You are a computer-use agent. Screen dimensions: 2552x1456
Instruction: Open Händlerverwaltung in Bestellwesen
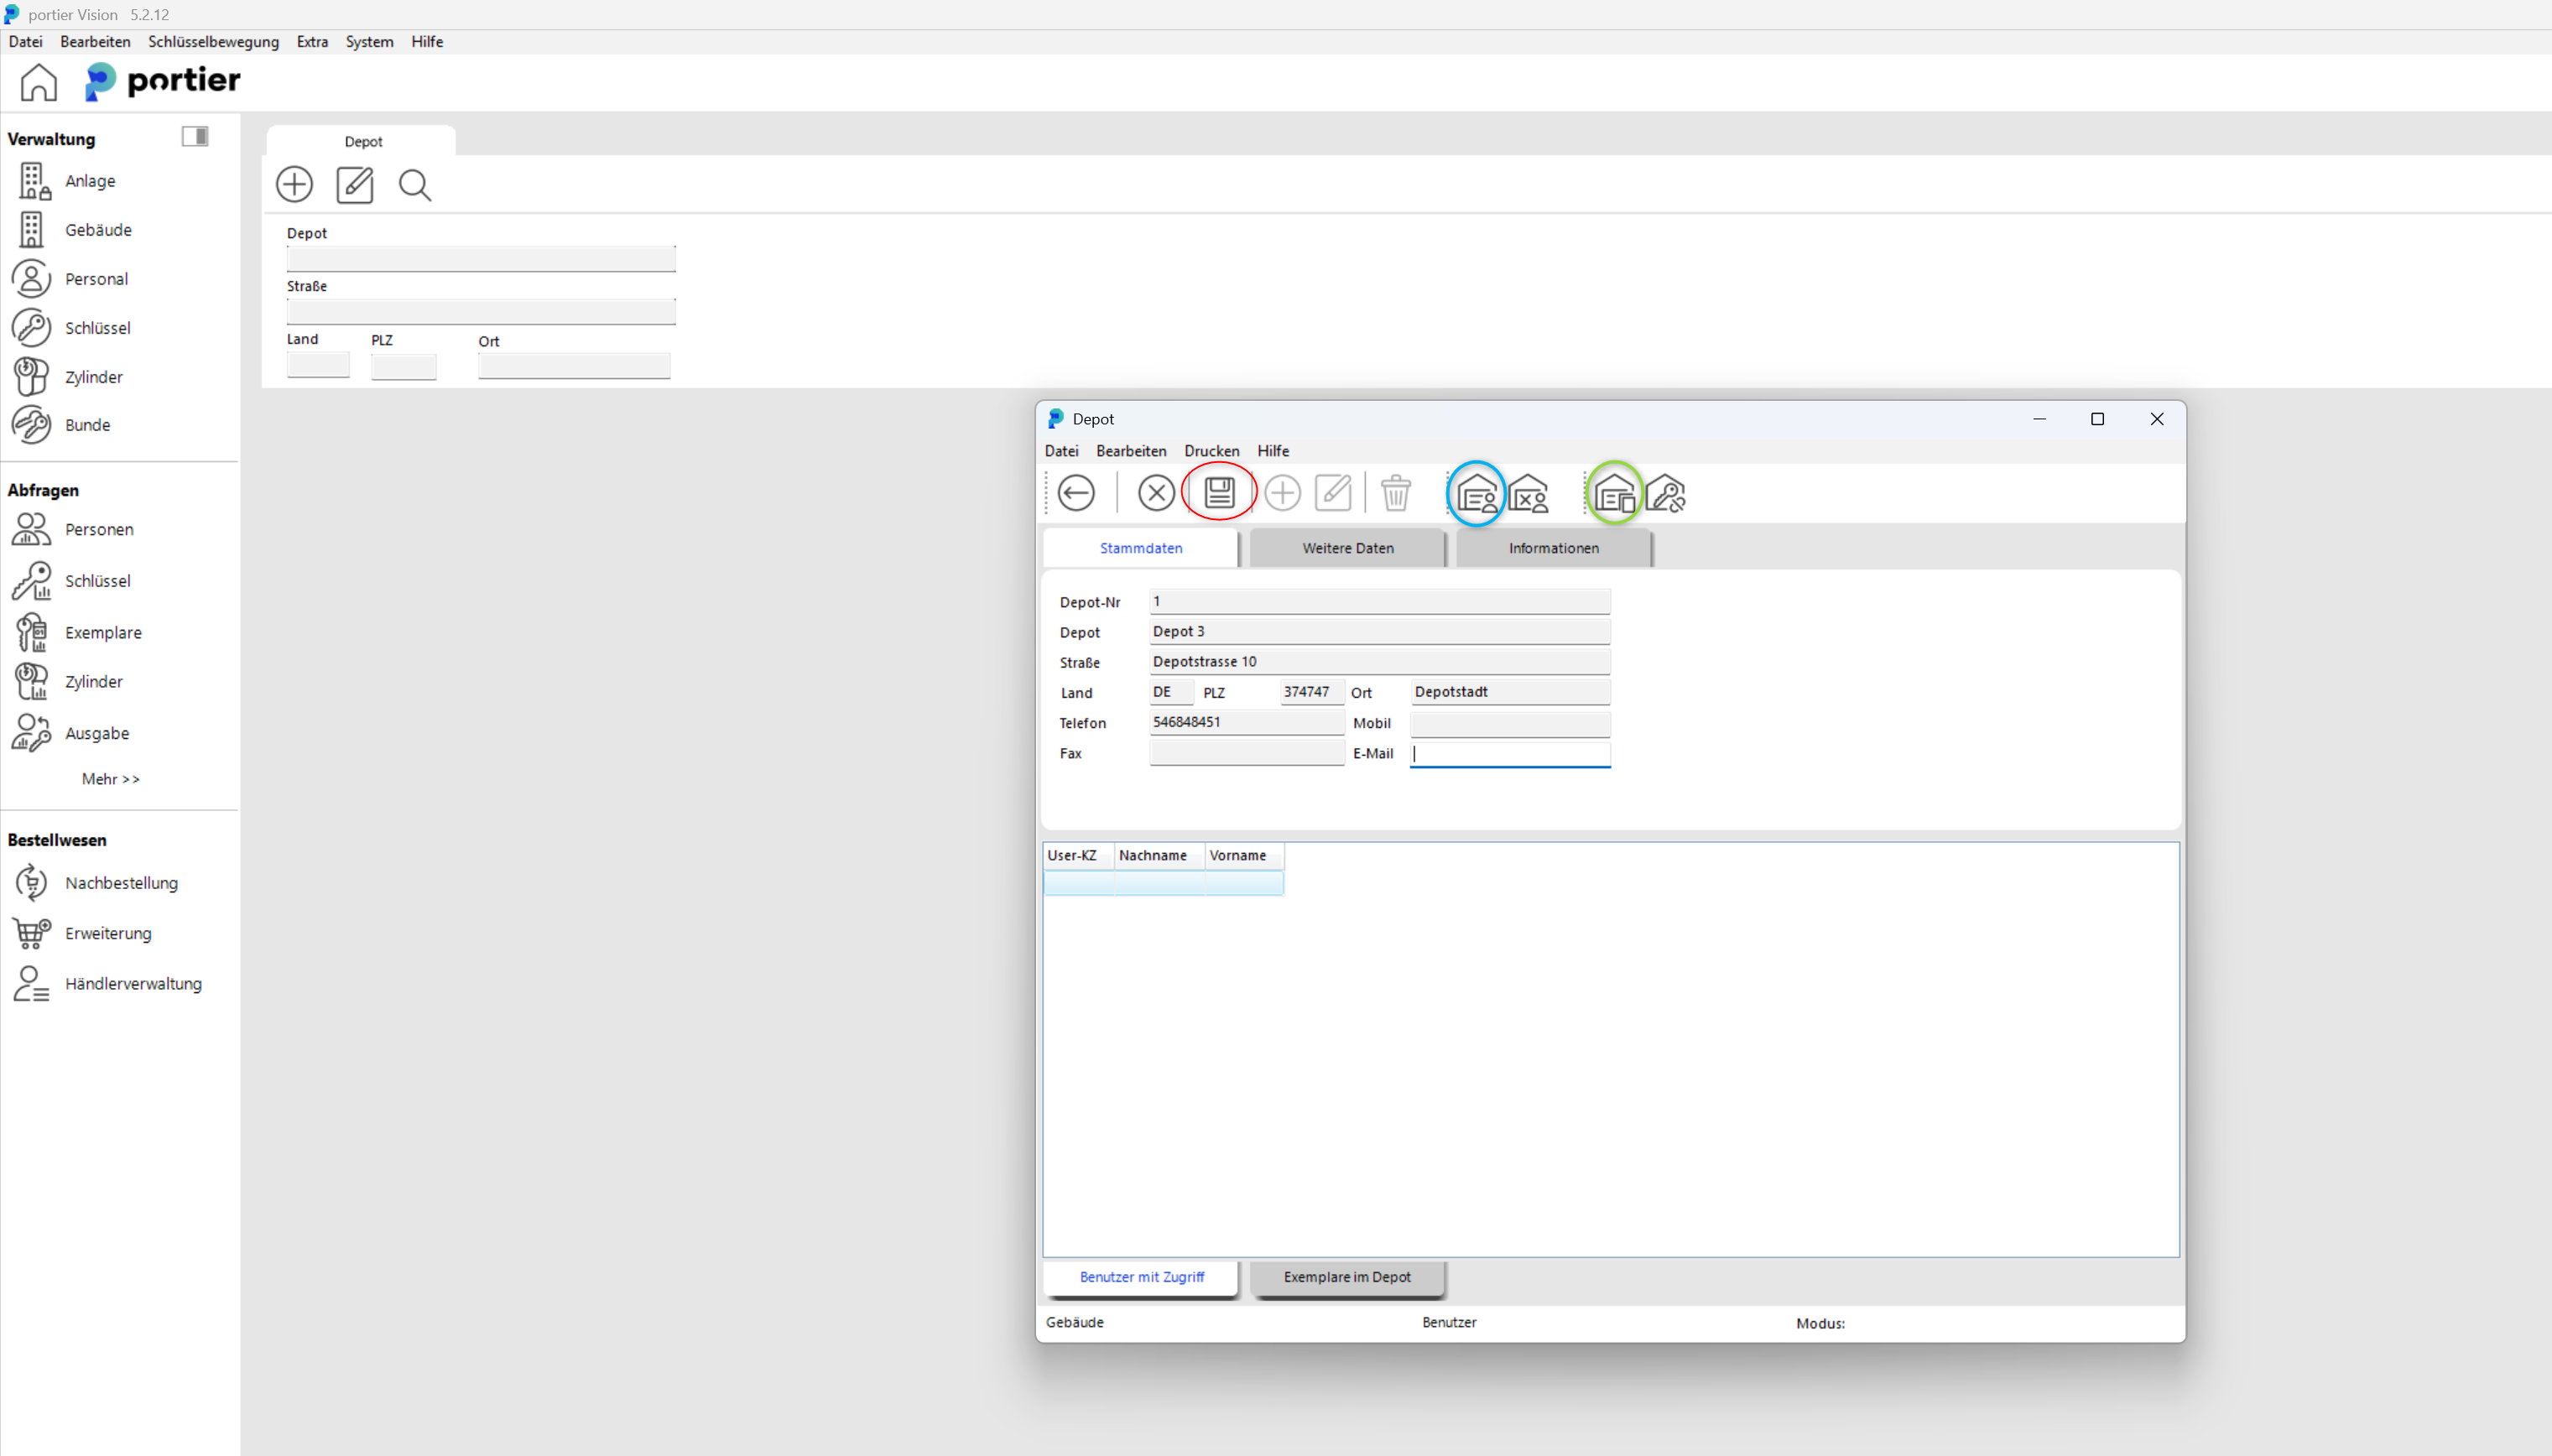pyautogui.click(x=133, y=983)
